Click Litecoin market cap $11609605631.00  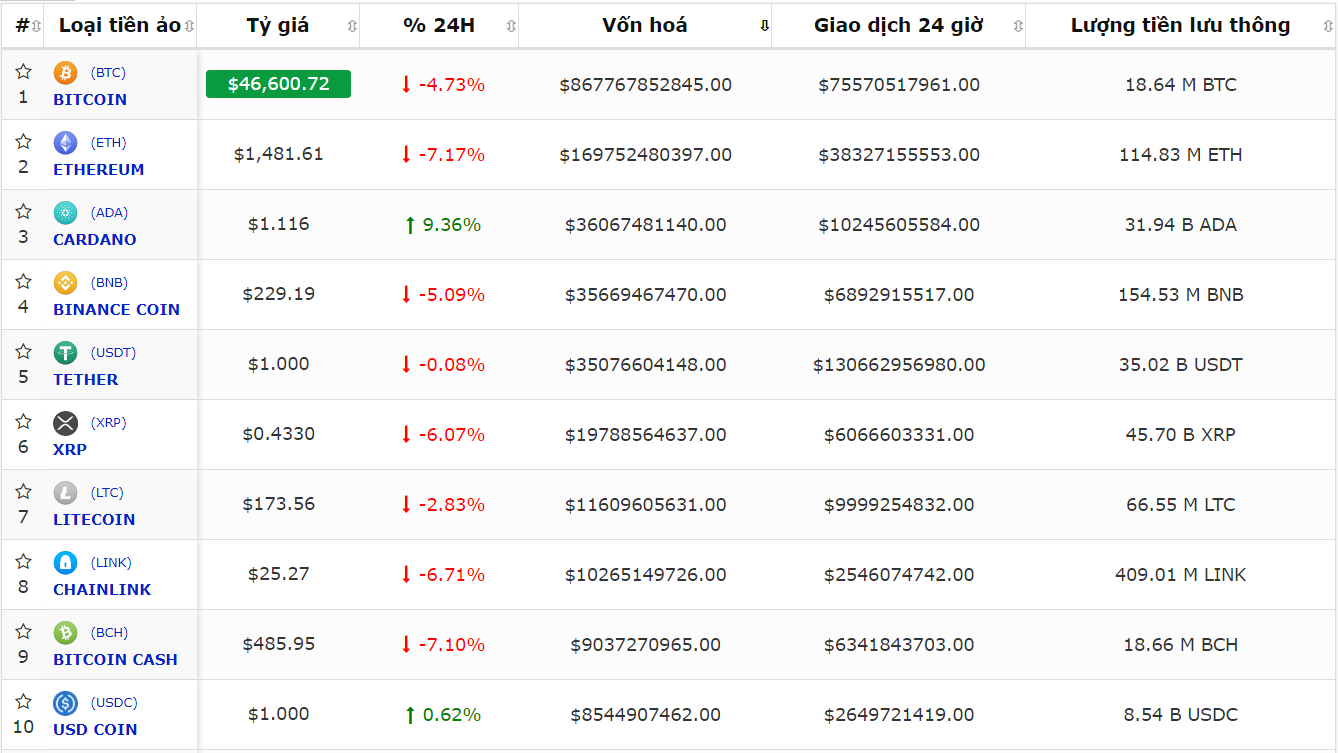(646, 505)
